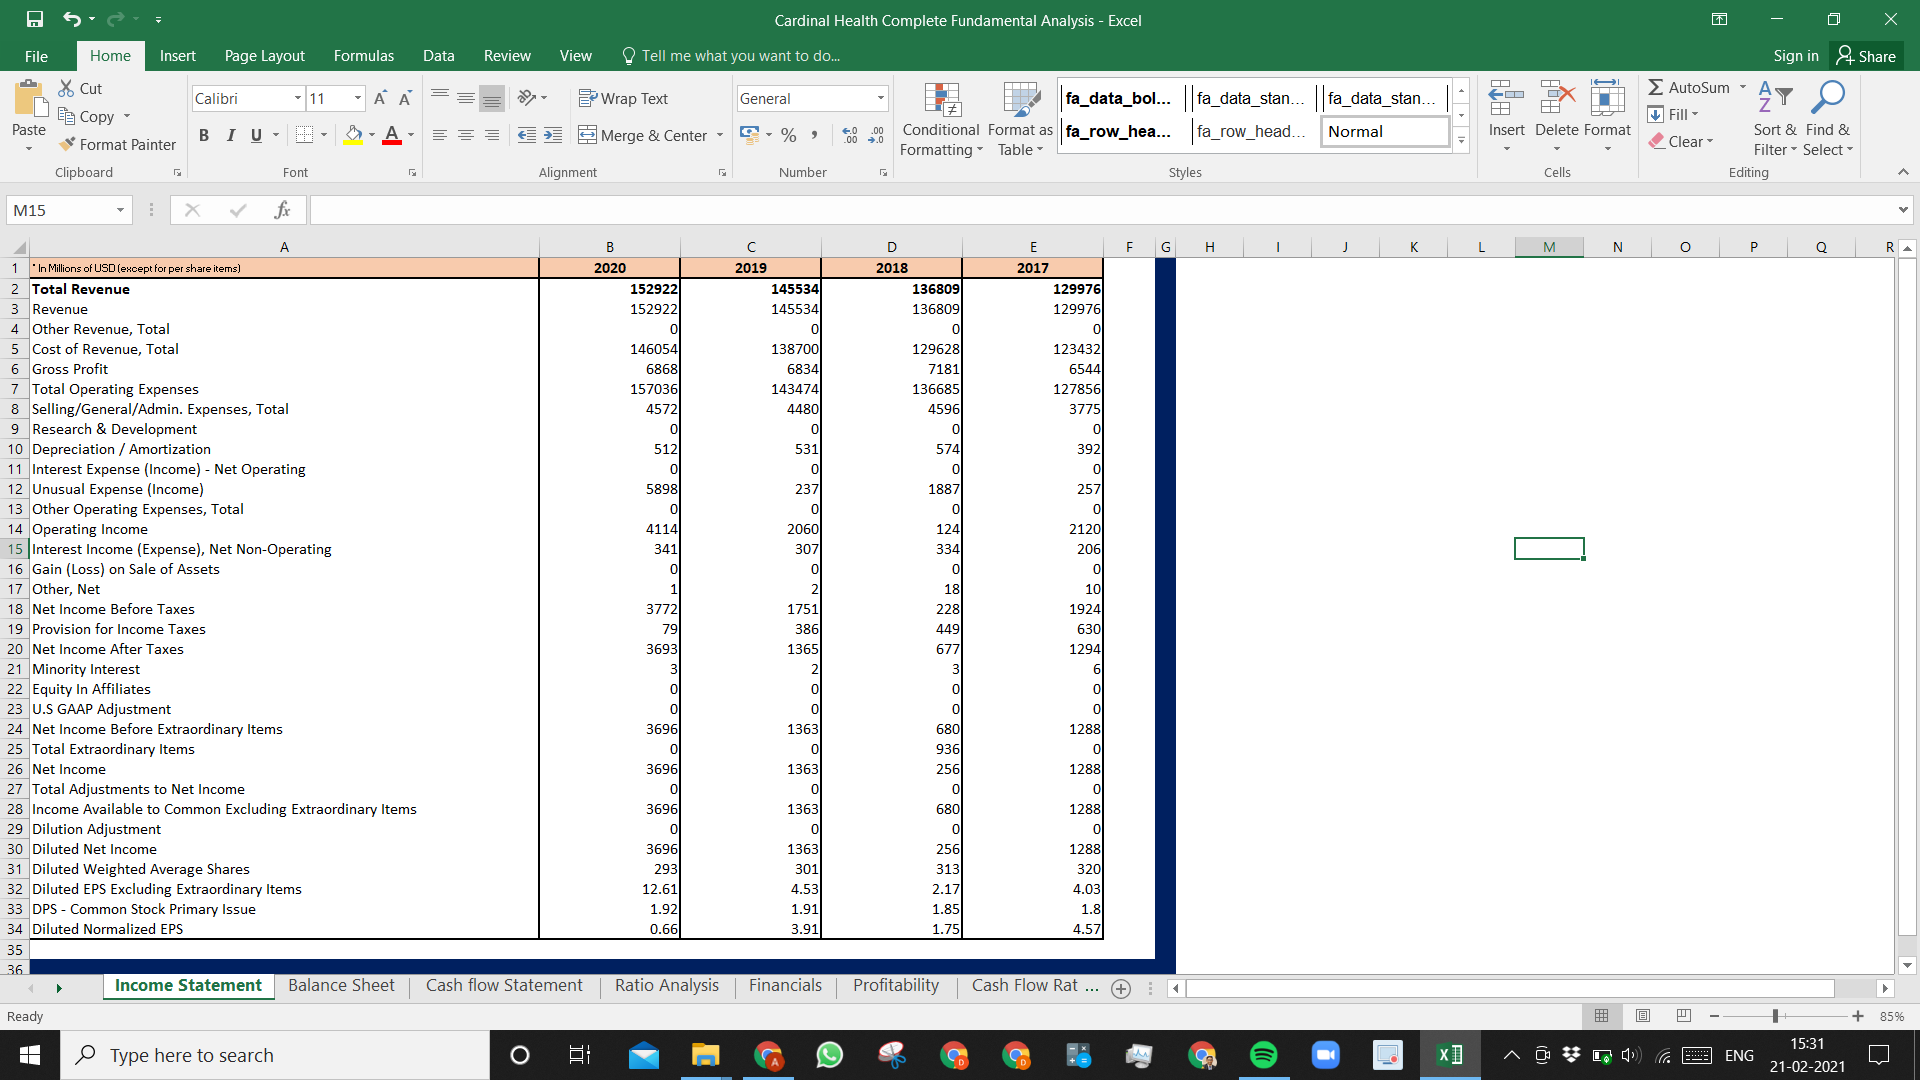Open the Name Box dropdown arrow
Viewport: 1920px width, 1080px height.
tap(120, 210)
